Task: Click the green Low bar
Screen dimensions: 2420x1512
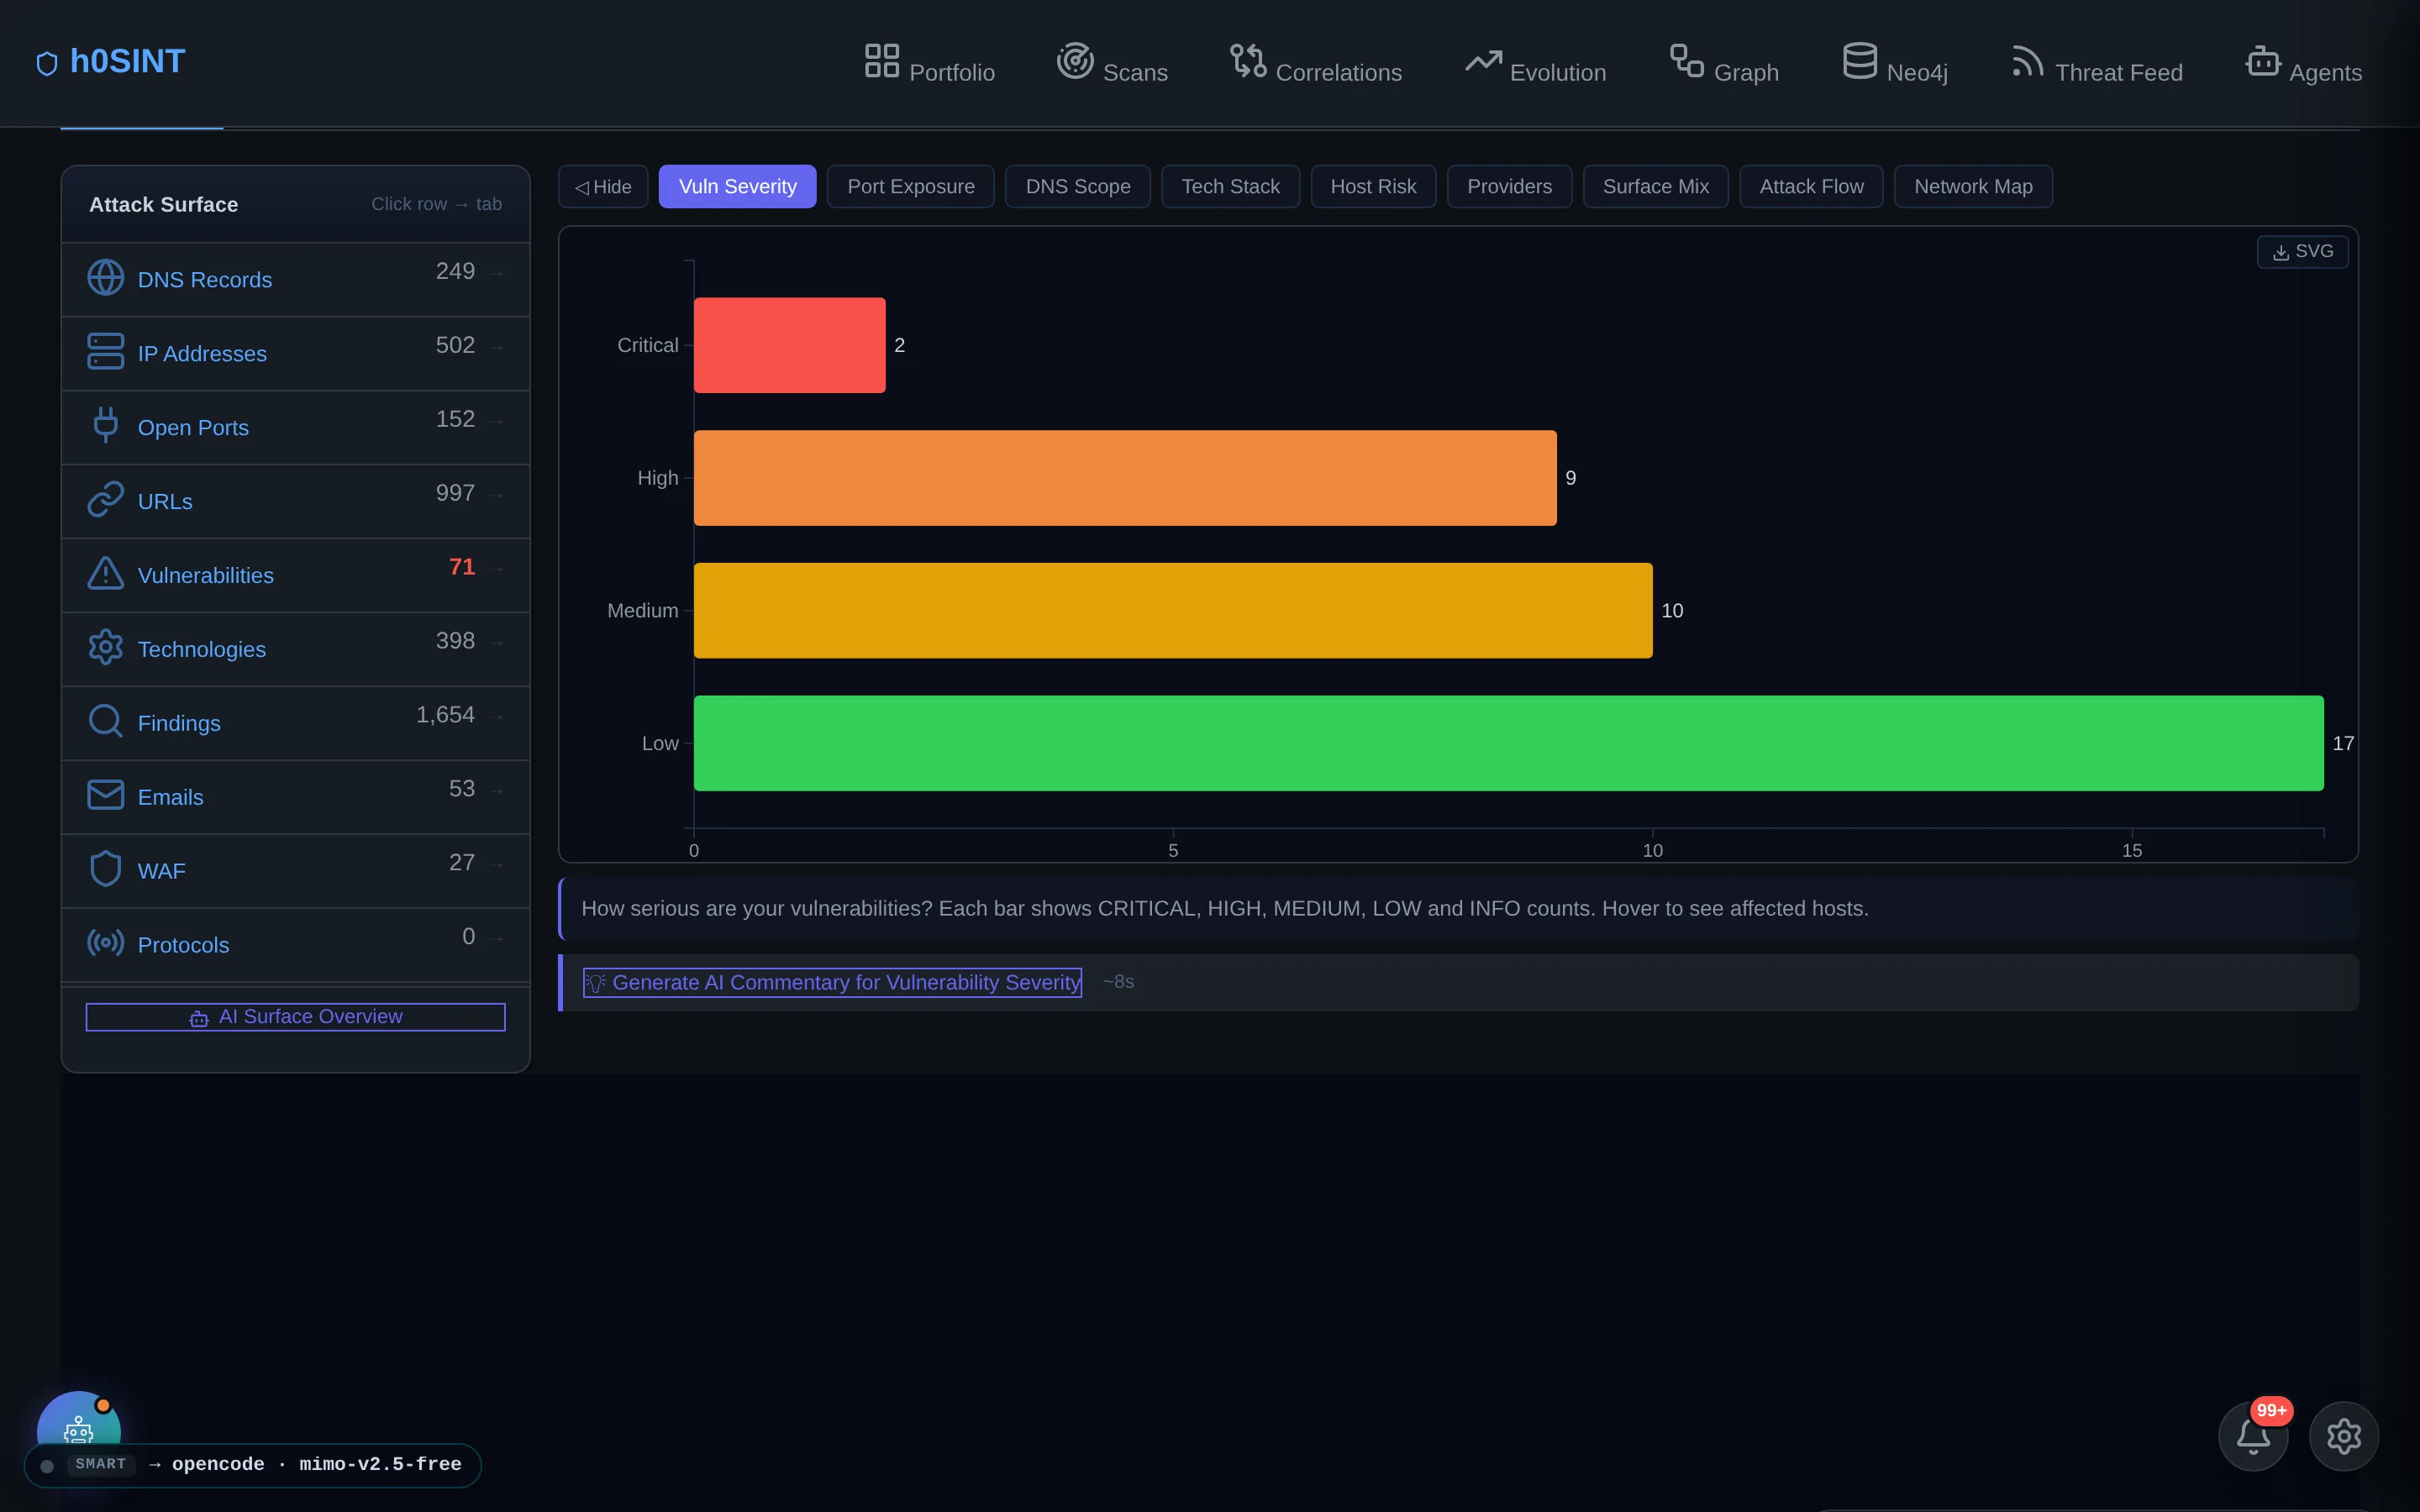Action: pos(1508,743)
